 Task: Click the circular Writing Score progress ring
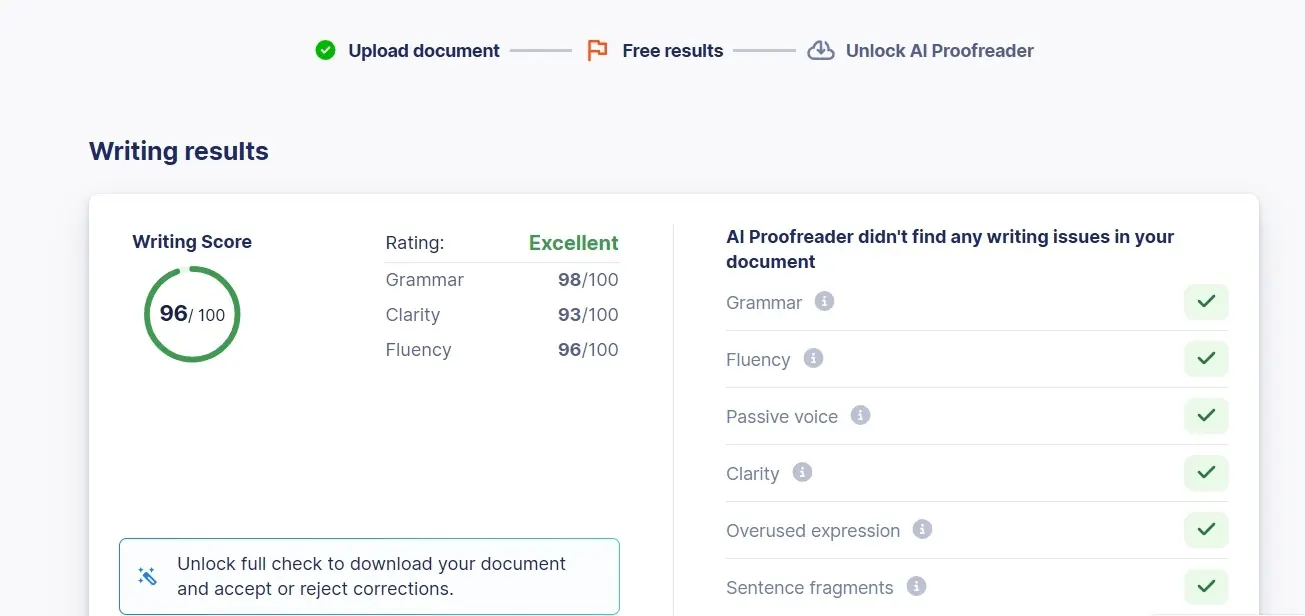pyautogui.click(x=192, y=314)
